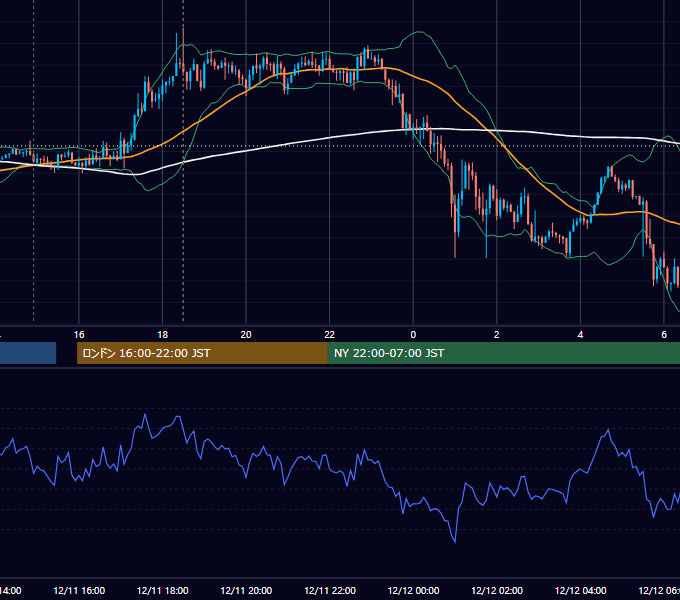Click the 12/11 20:00 date label
680x600 pixels.
tap(246, 590)
